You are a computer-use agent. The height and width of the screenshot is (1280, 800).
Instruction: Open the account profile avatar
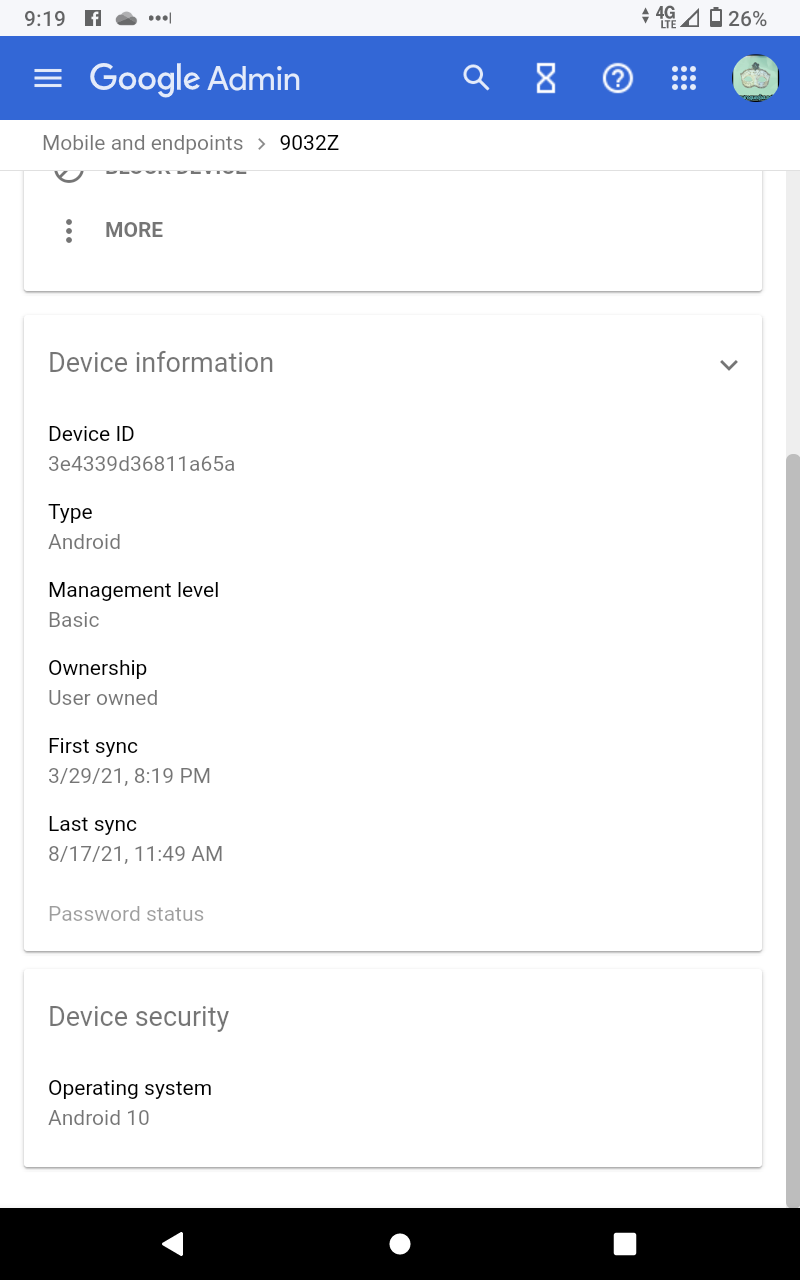(755, 78)
